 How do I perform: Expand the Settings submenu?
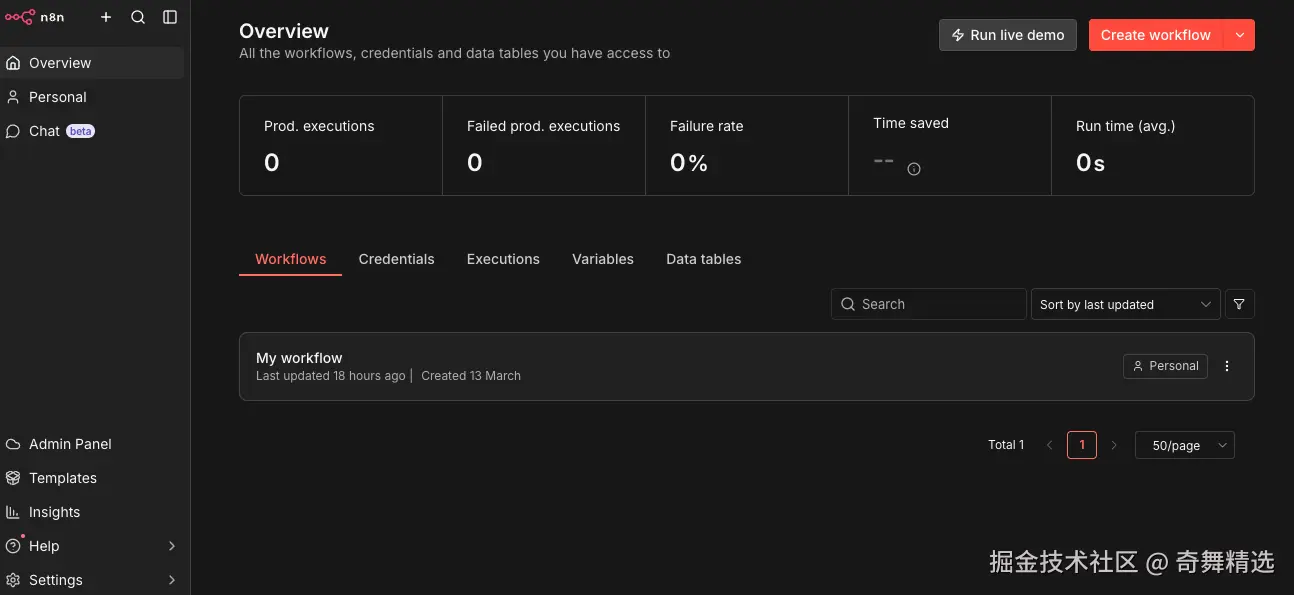click(x=171, y=580)
